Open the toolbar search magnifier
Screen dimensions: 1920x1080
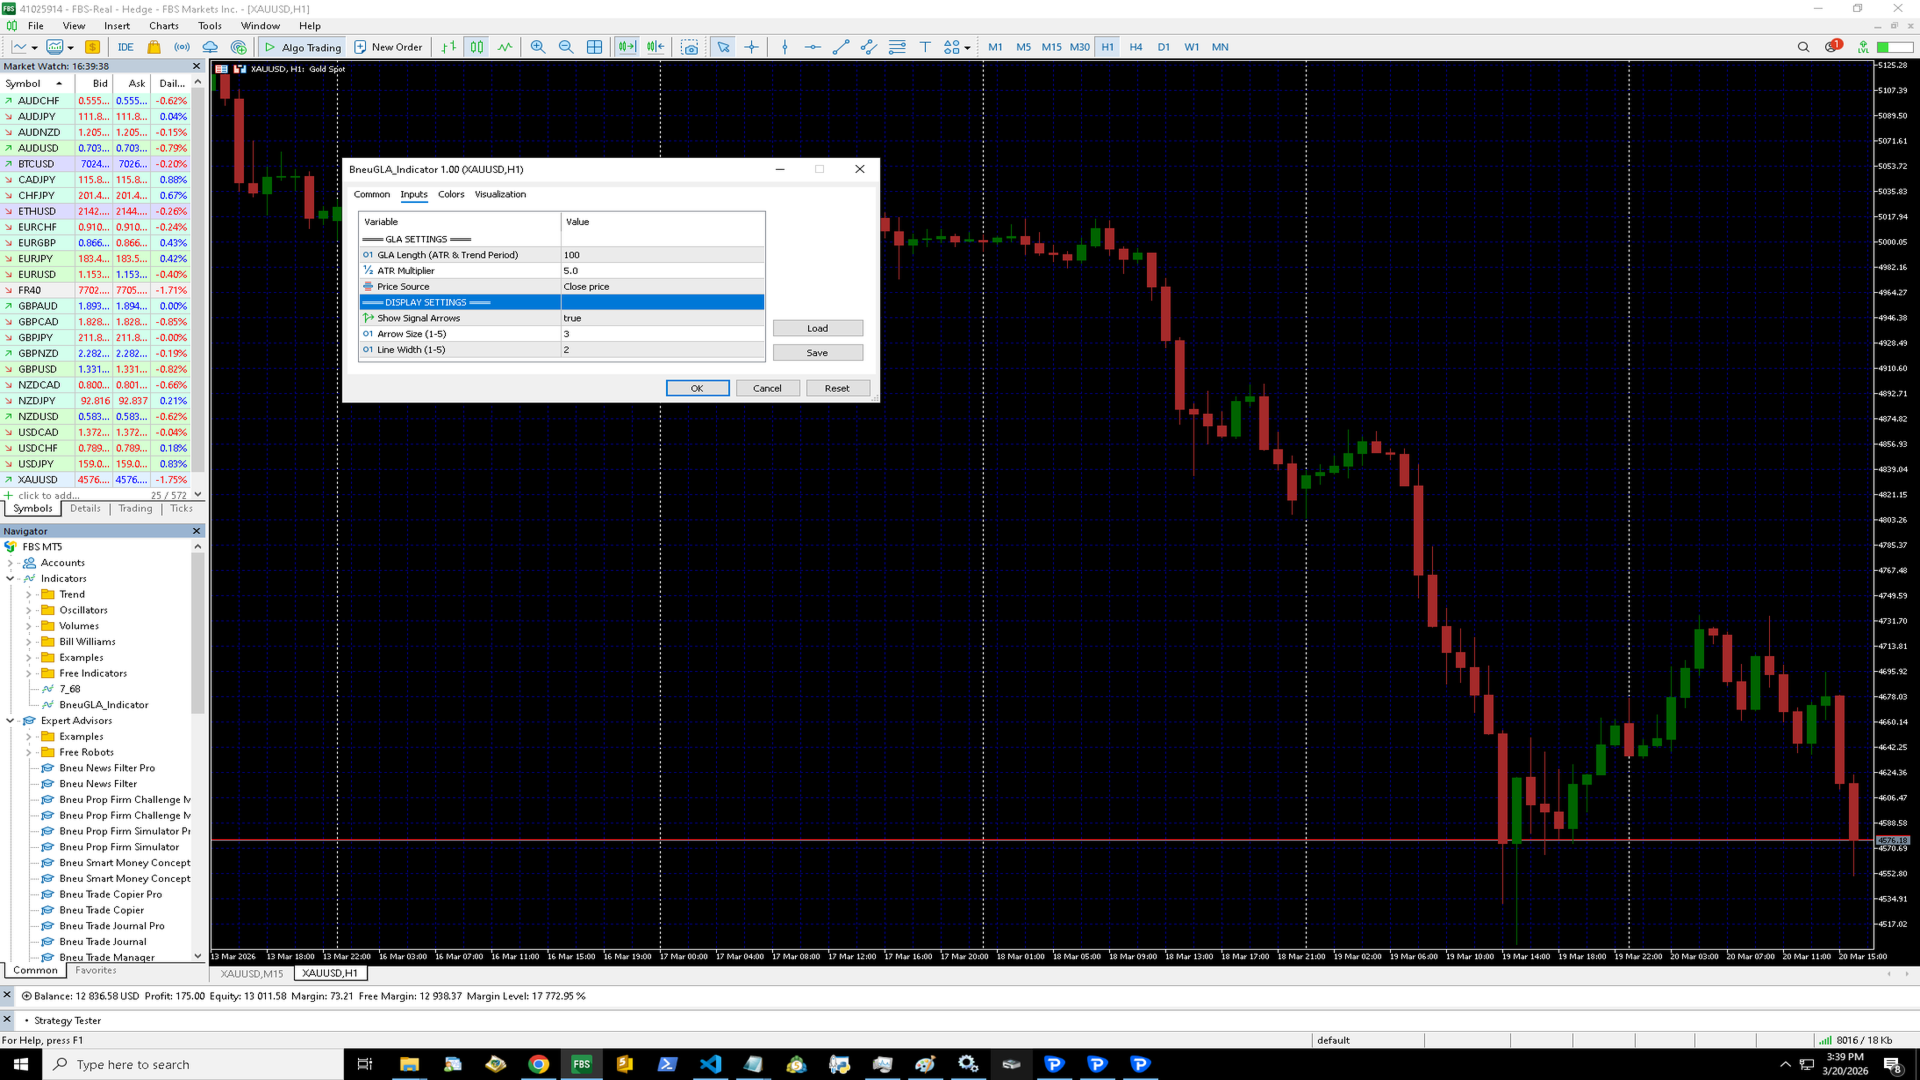click(1803, 47)
